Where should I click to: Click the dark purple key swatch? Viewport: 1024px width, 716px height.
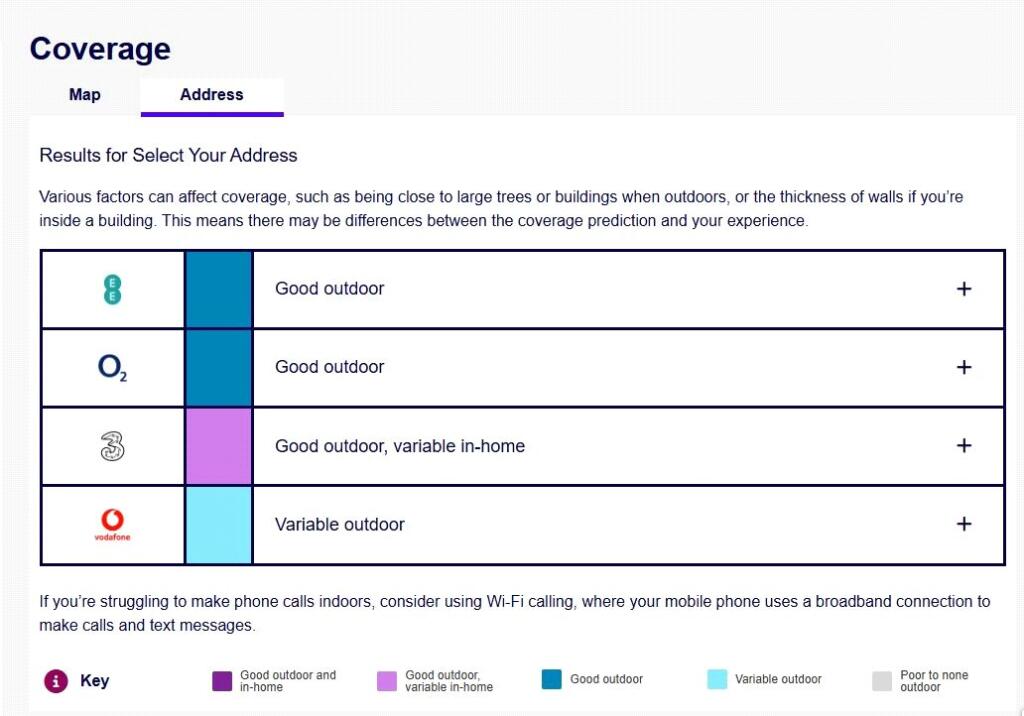pyautogui.click(x=222, y=681)
